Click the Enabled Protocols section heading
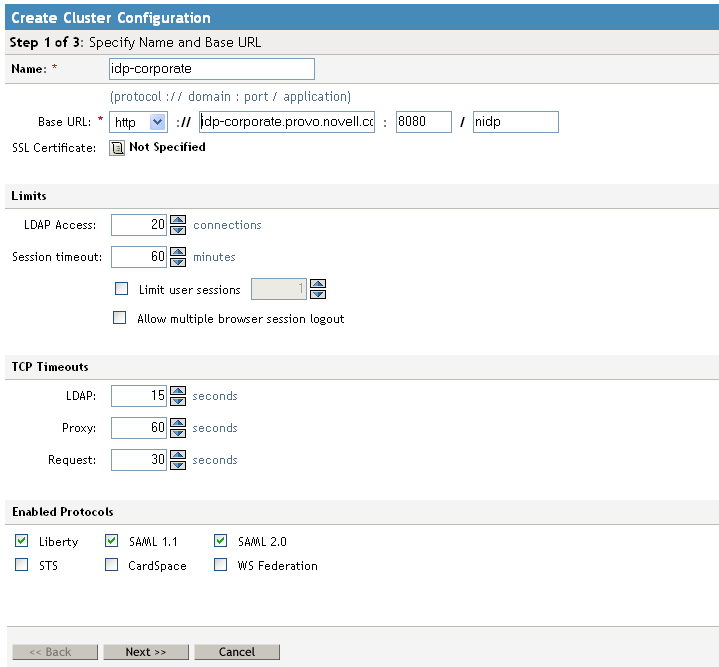The height and width of the screenshot is (667, 719). [63, 512]
